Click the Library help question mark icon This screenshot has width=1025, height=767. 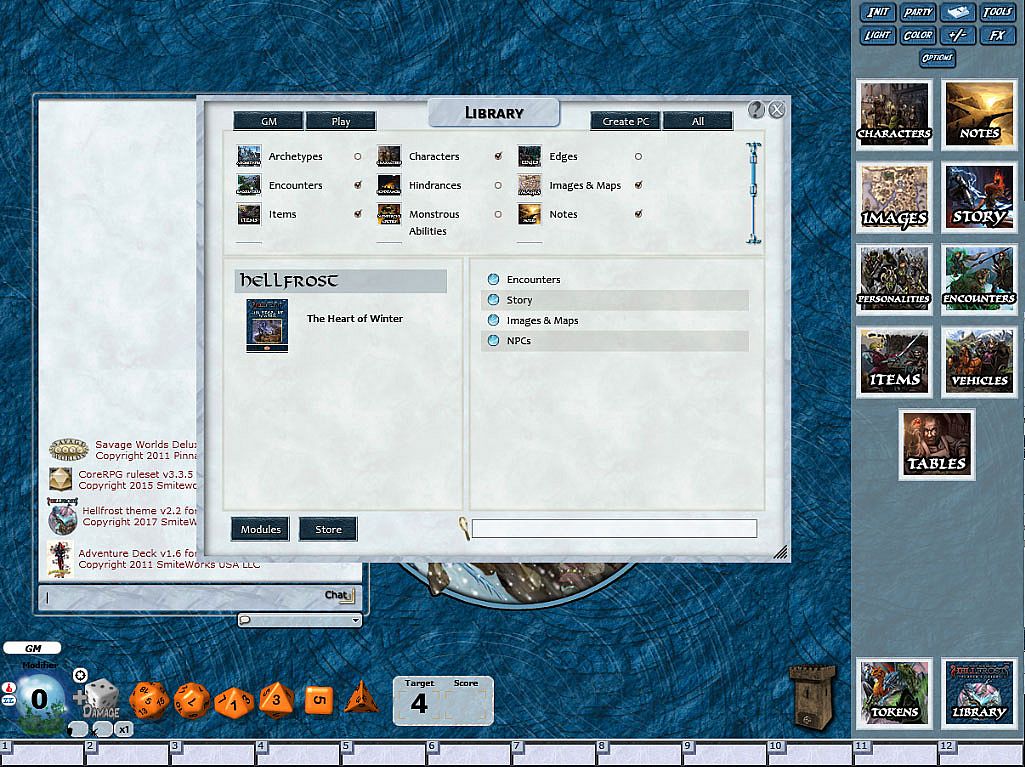(756, 110)
